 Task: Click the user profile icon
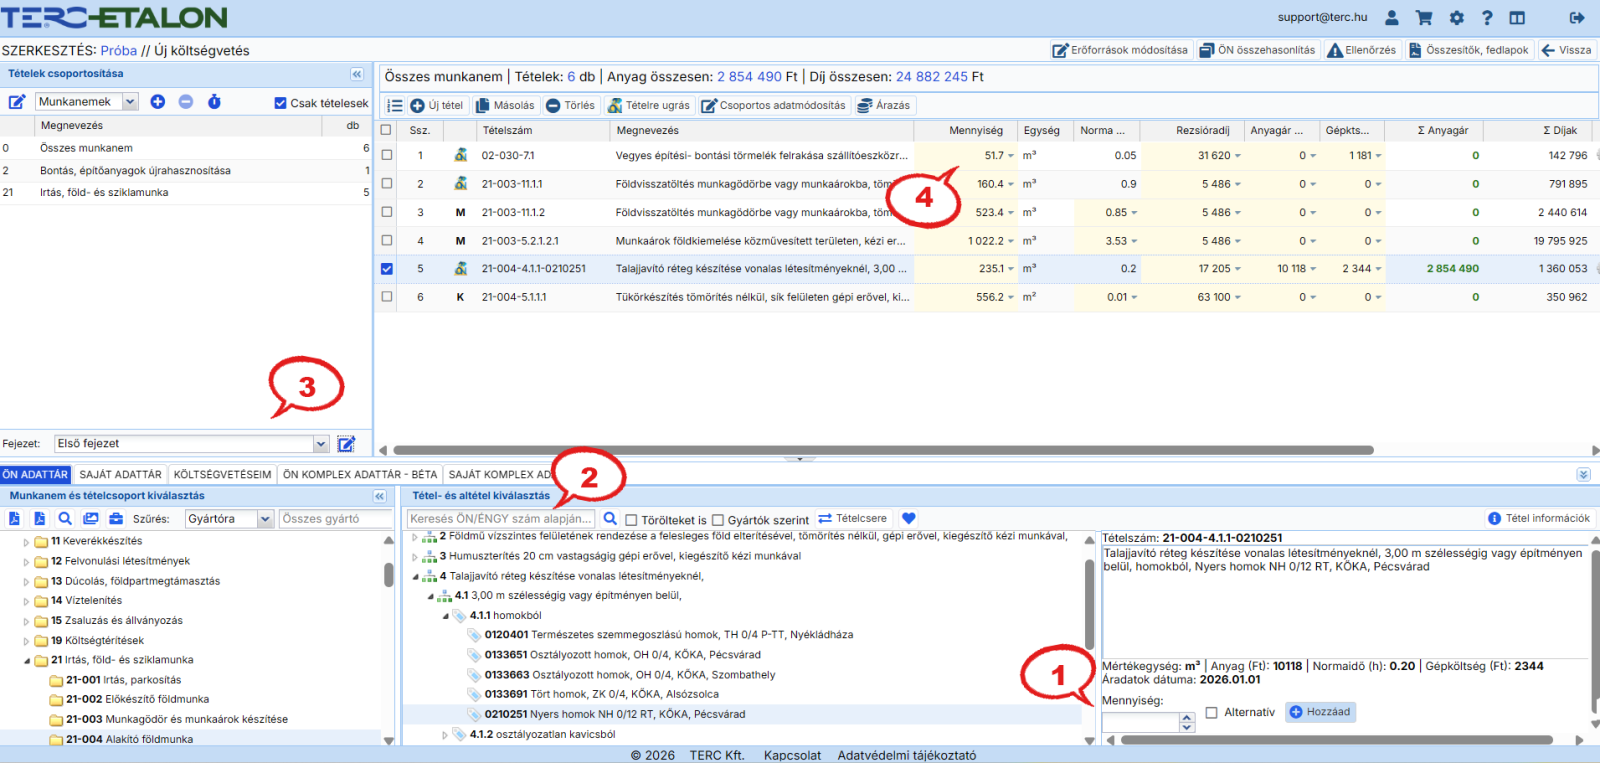pos(1391,18)
